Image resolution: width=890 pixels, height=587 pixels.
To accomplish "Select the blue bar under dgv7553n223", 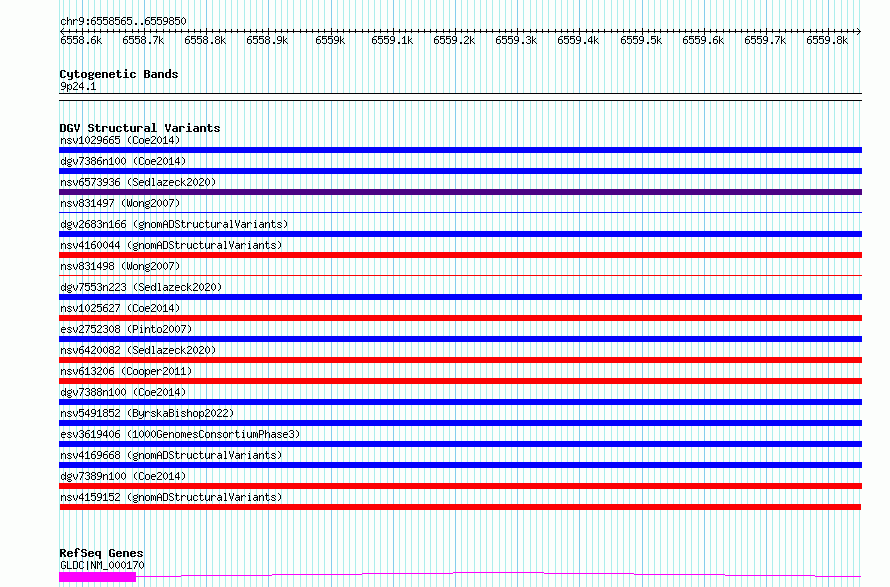I will 460,297.
